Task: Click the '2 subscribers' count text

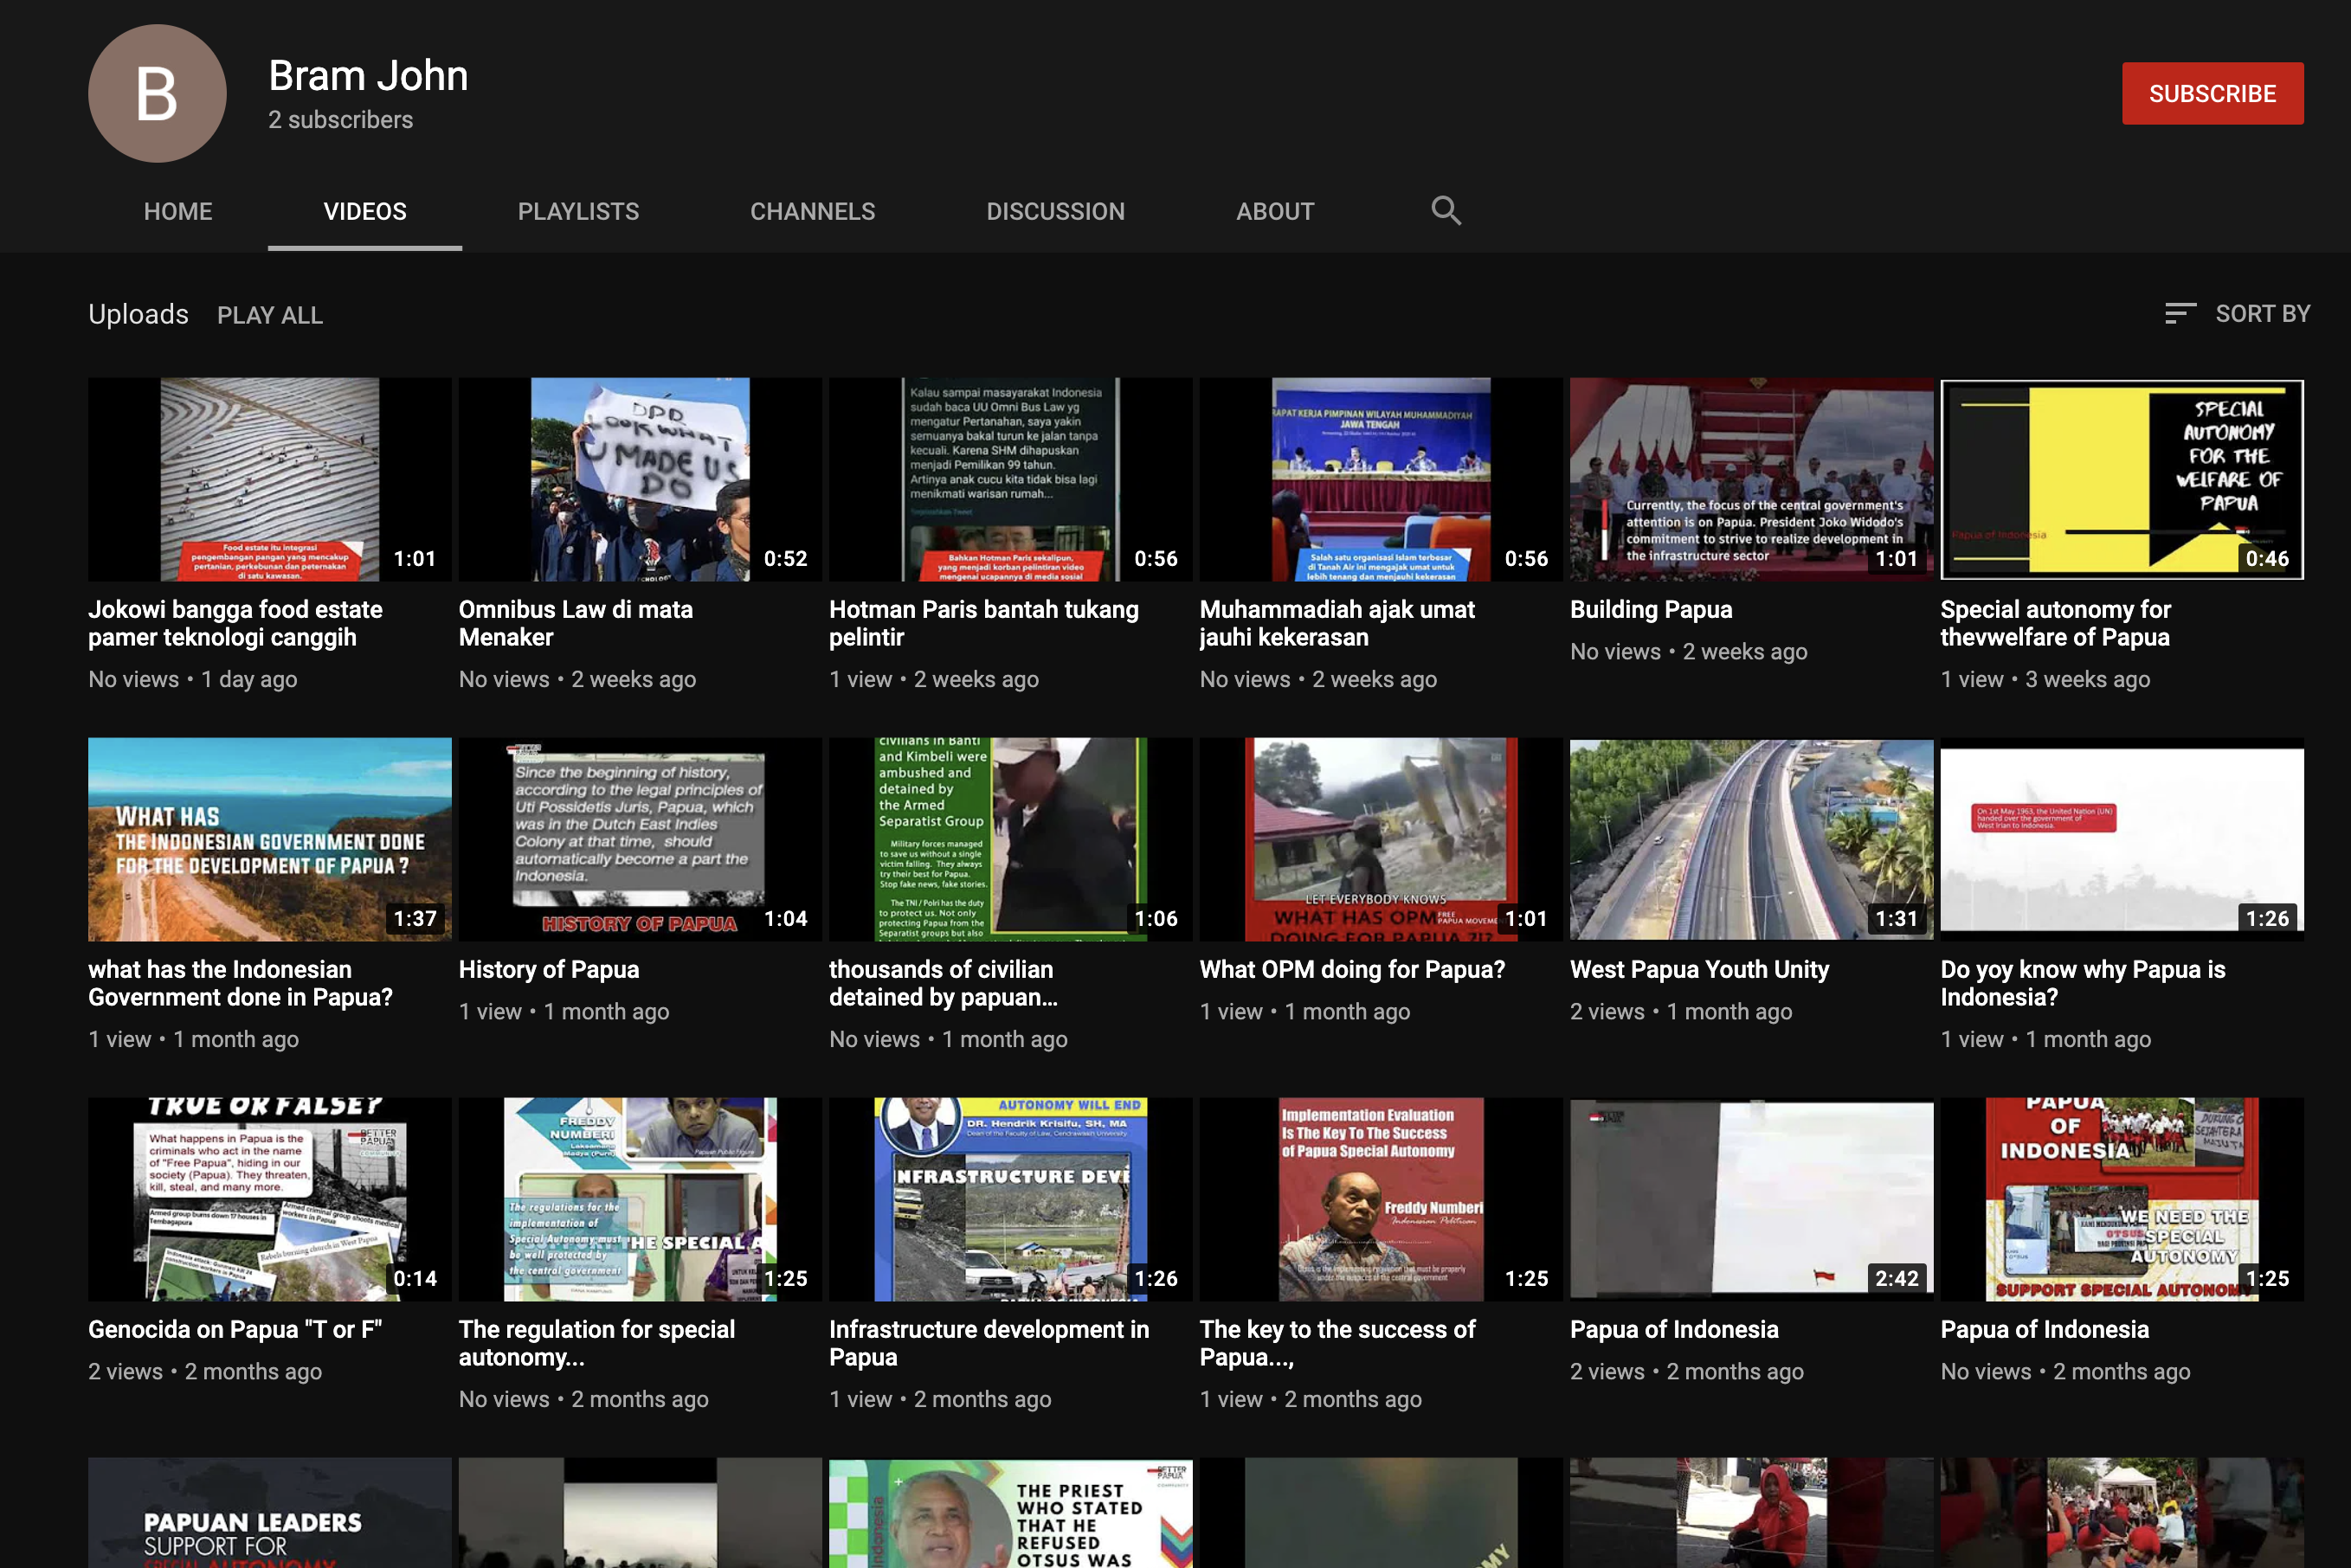Action: pos(340,120)
